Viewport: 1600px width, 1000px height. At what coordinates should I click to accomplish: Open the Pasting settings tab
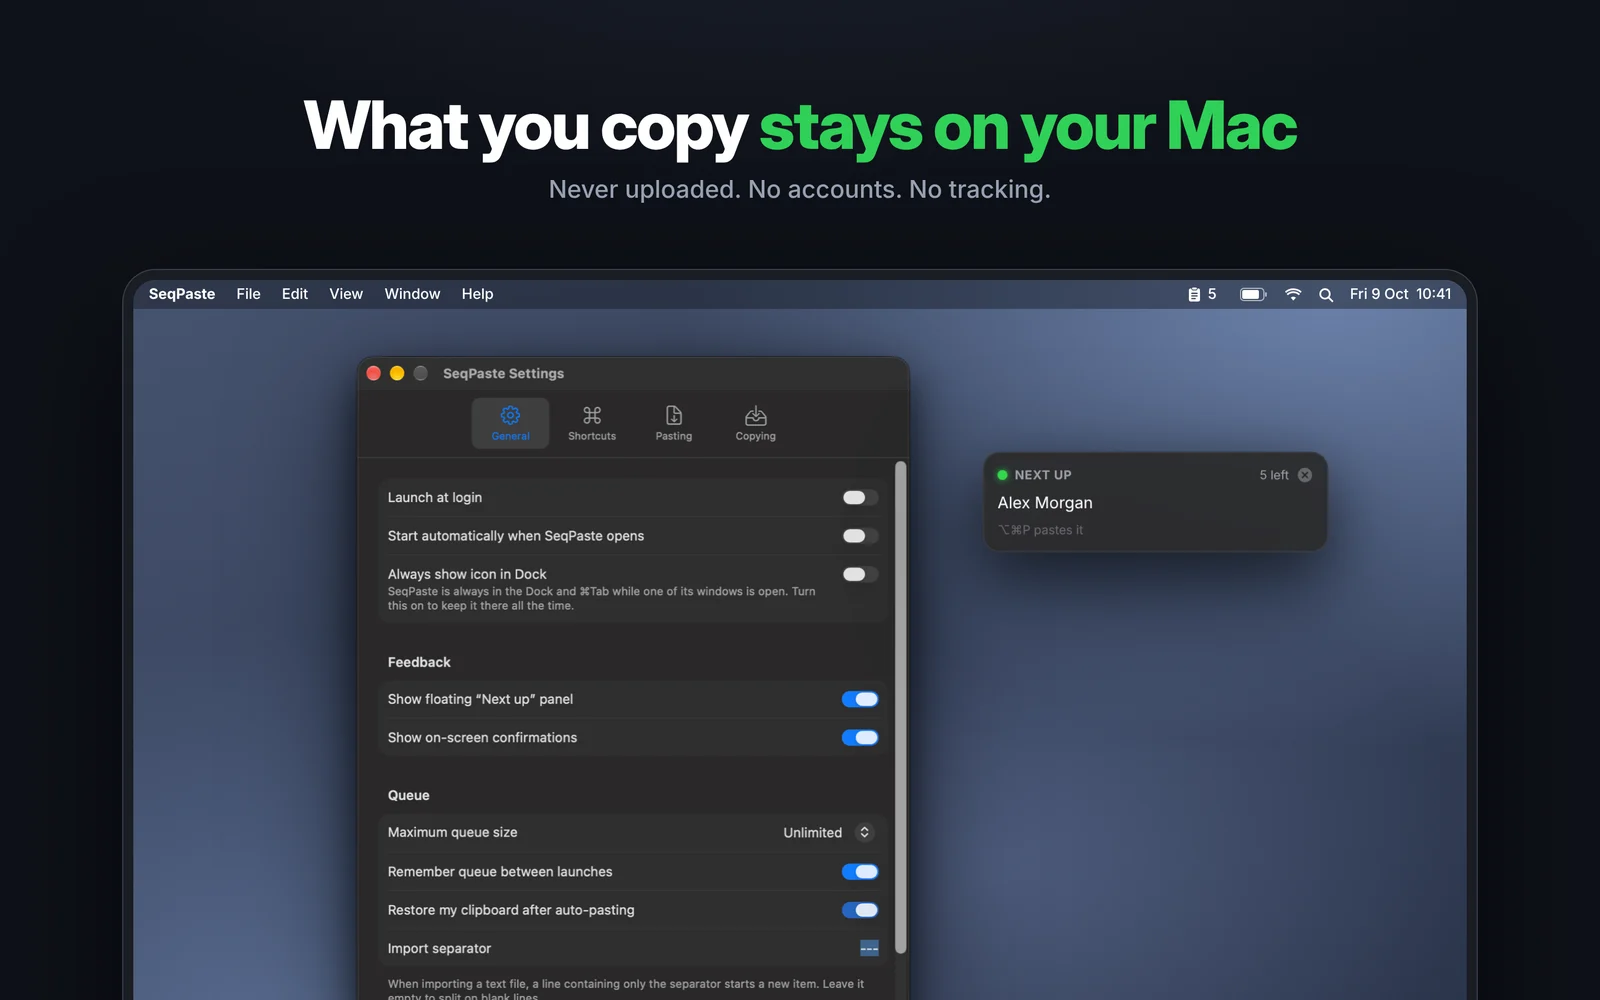tap(674, 423)
